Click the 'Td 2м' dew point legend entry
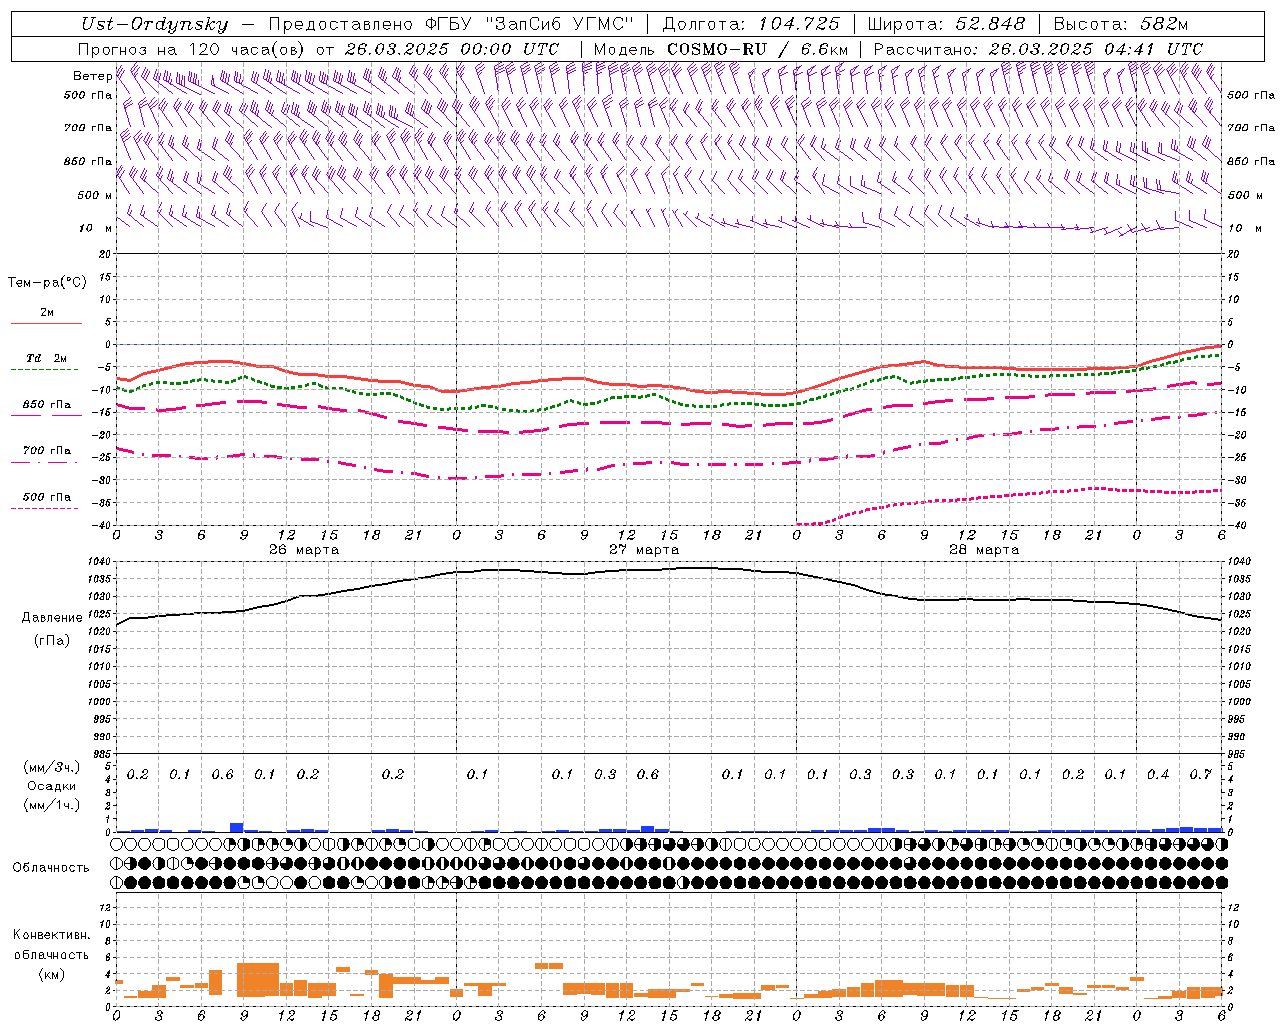 pyautogui.click(x=47, y=358)
